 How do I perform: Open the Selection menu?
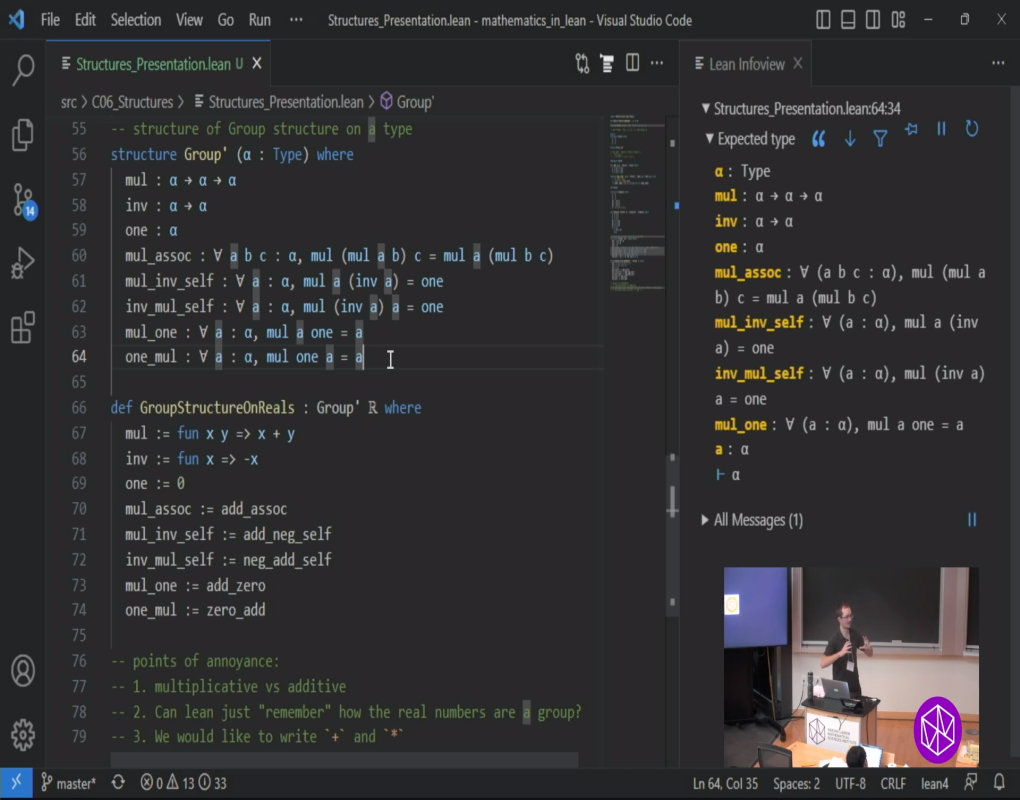(135, 20)
